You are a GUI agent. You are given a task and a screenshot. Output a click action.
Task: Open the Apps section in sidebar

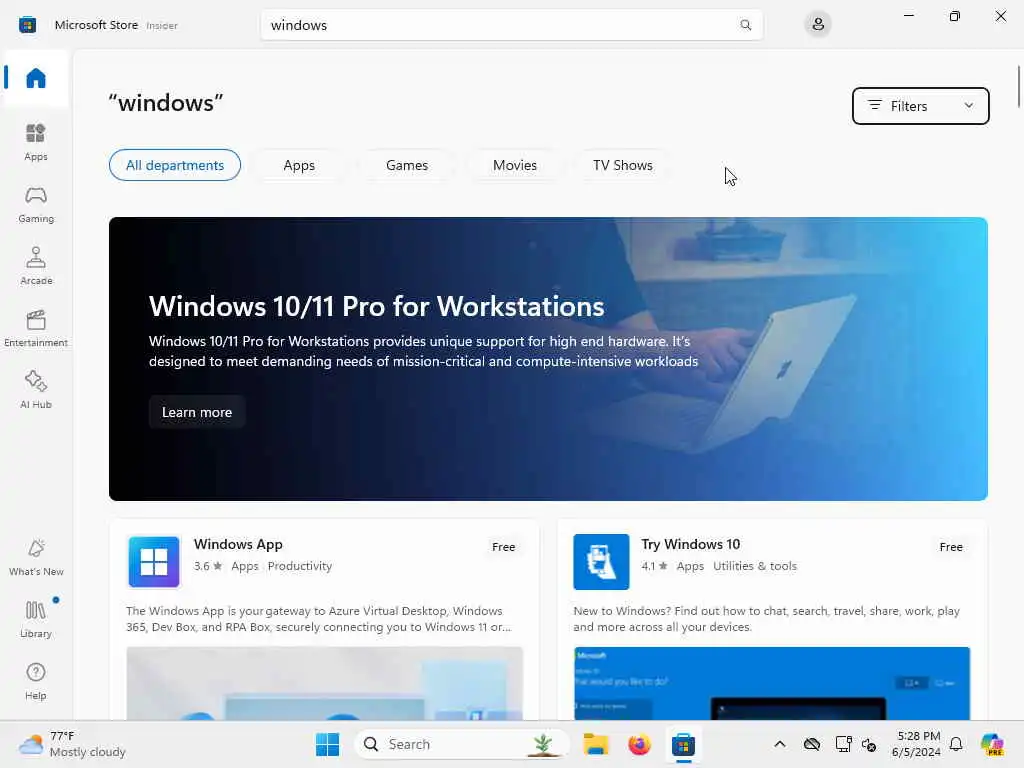[x=36, y=142]
